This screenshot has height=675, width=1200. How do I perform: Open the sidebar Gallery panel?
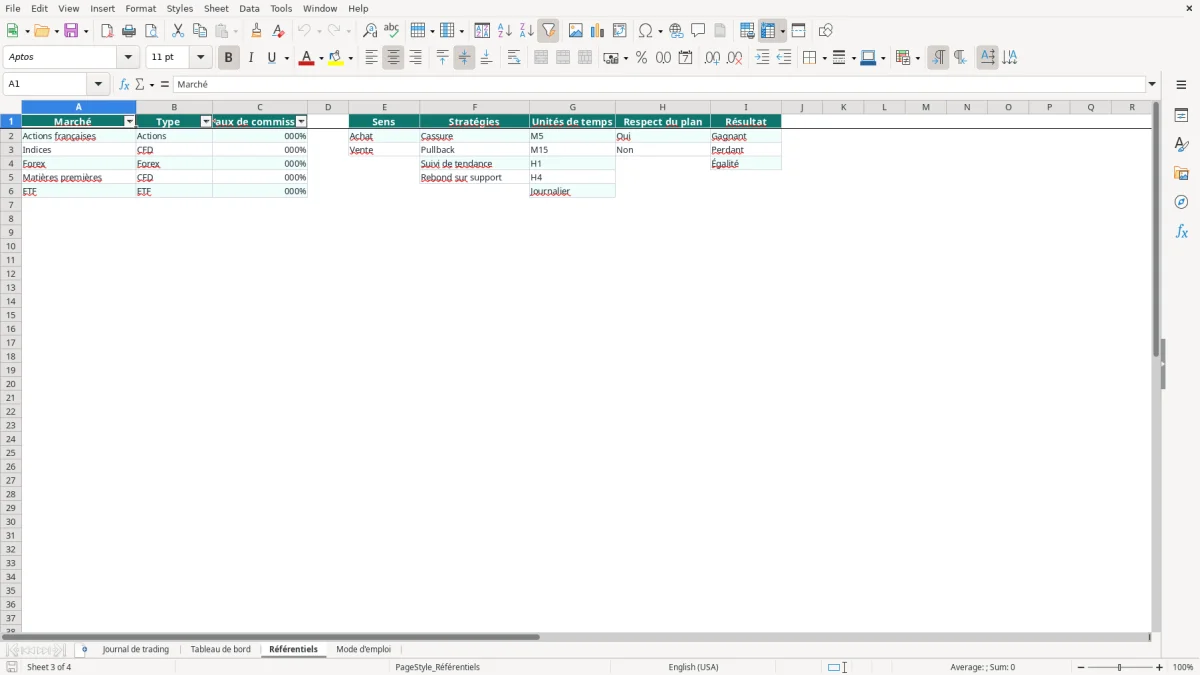click(x=1181, y=173)
